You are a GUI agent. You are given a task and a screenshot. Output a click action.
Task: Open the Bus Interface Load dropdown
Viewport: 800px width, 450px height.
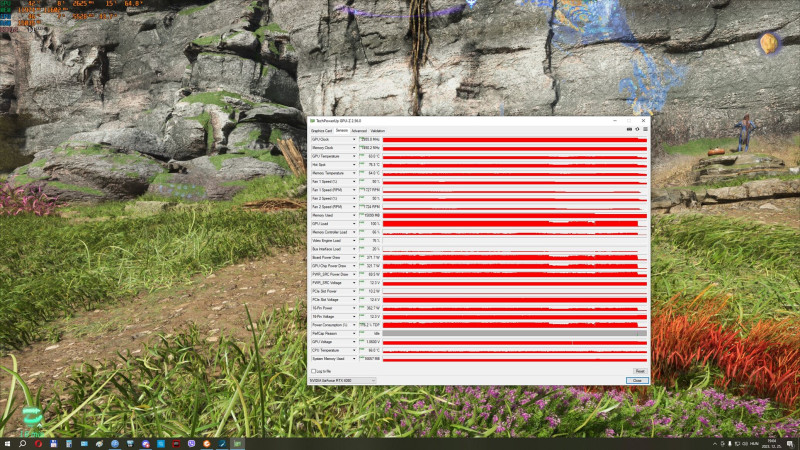(354, 249)
